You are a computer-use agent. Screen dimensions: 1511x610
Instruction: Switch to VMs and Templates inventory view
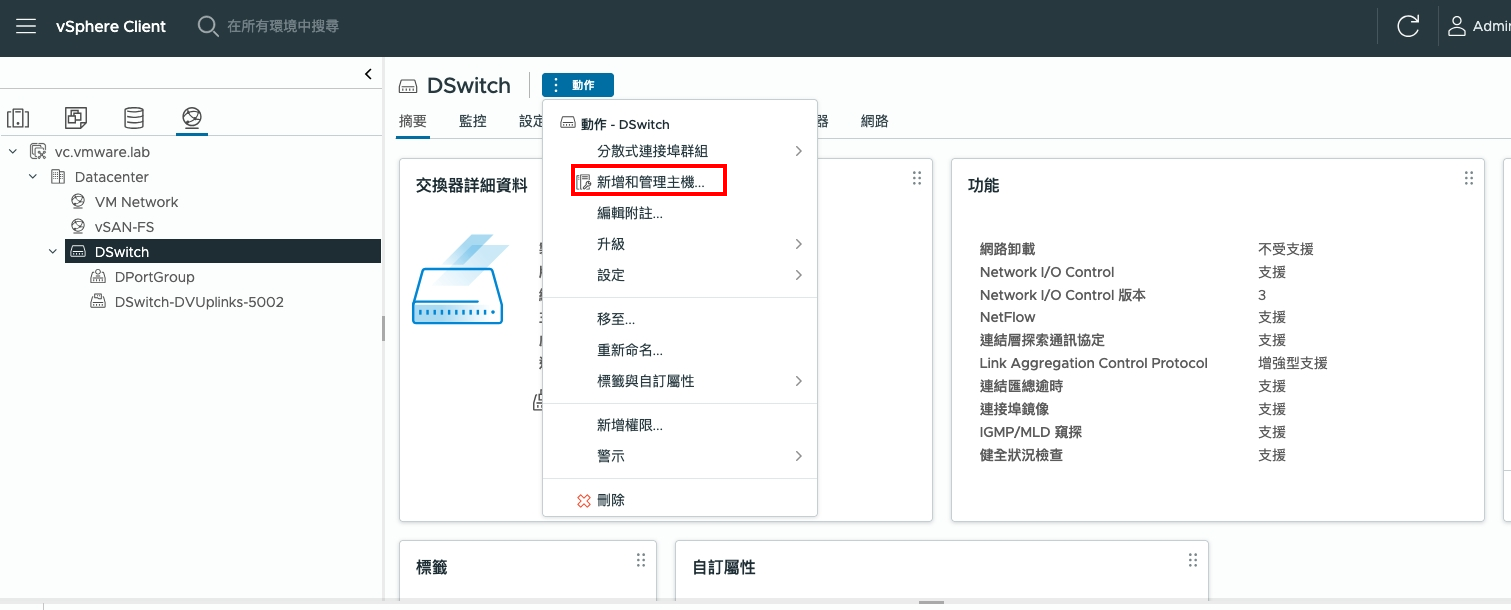point(76,118)
